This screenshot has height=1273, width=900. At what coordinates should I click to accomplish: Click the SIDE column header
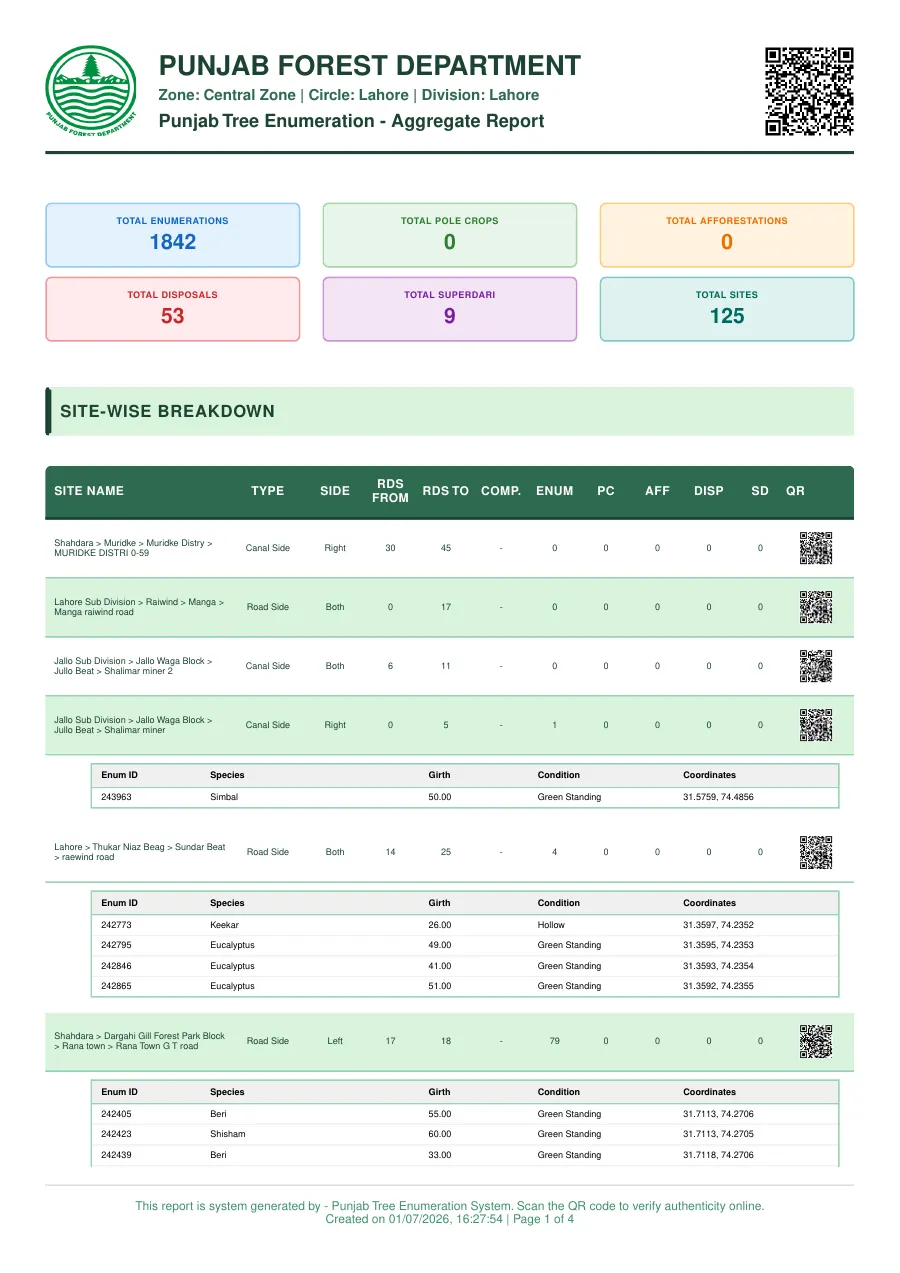[x=335, y=491]
